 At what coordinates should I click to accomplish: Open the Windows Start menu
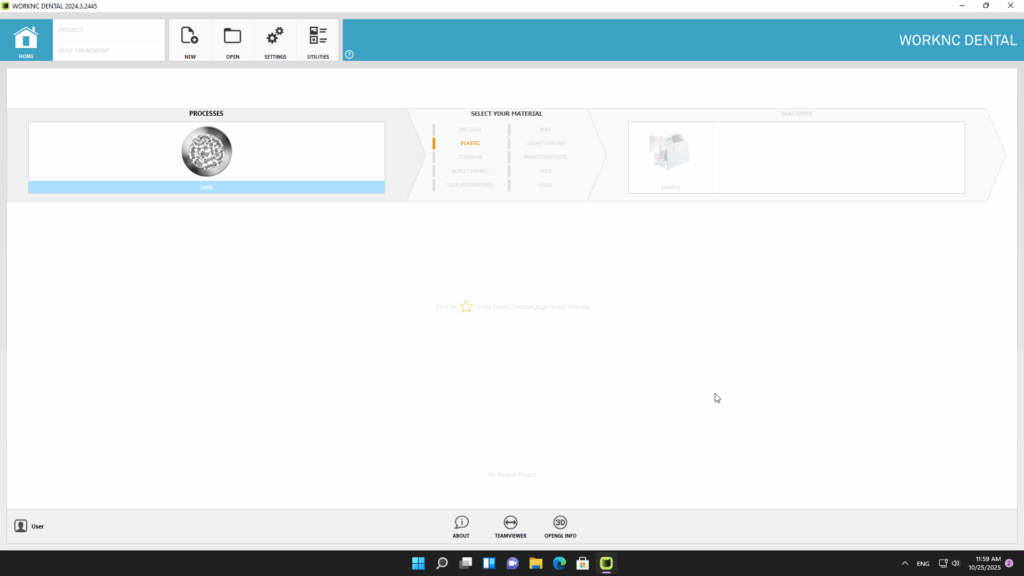tap(418, 564)
